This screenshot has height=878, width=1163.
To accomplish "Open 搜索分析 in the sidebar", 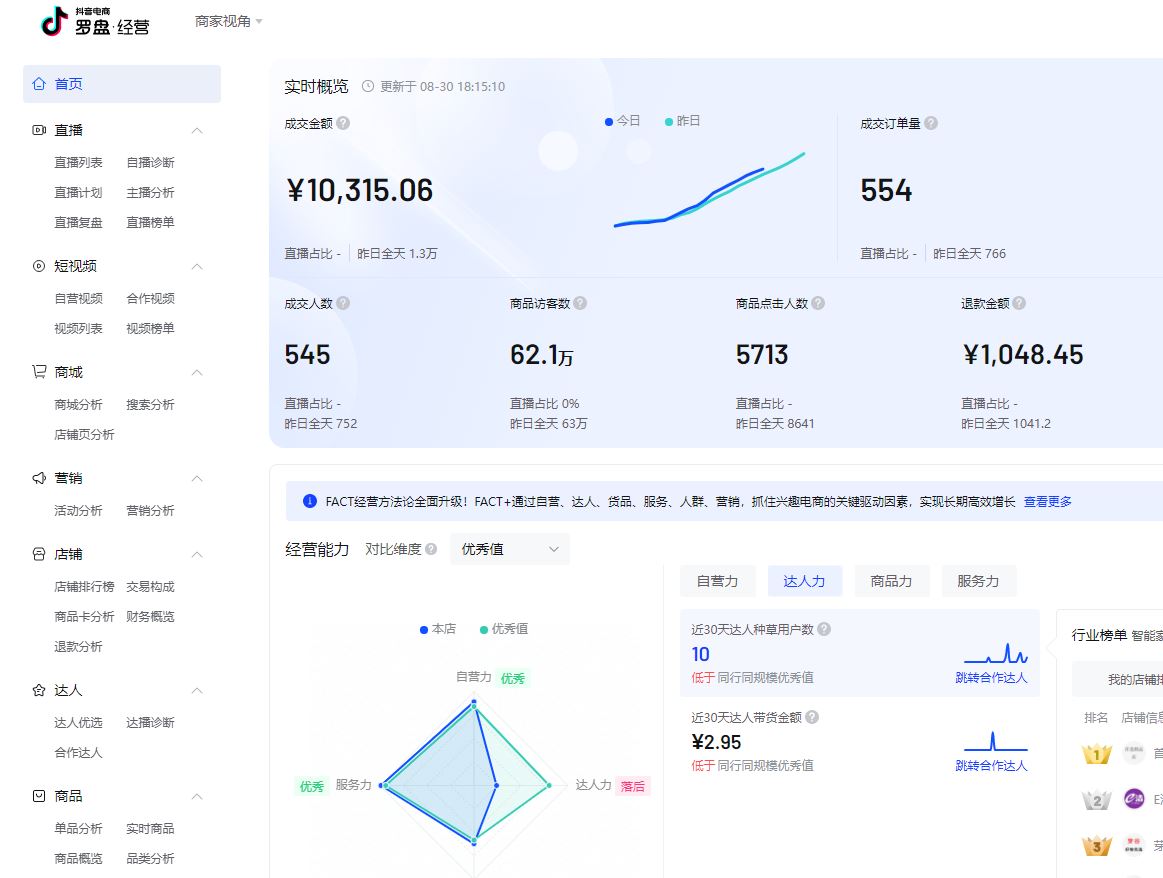I will point(151,405).
